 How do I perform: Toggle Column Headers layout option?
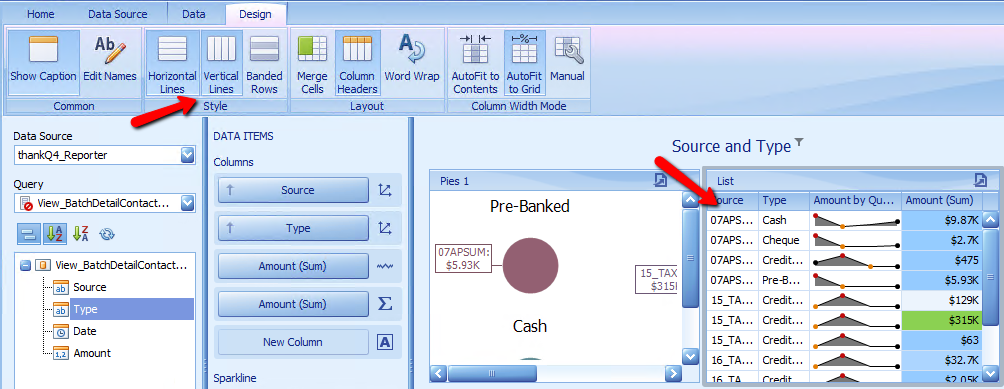[x=357, y=62]
